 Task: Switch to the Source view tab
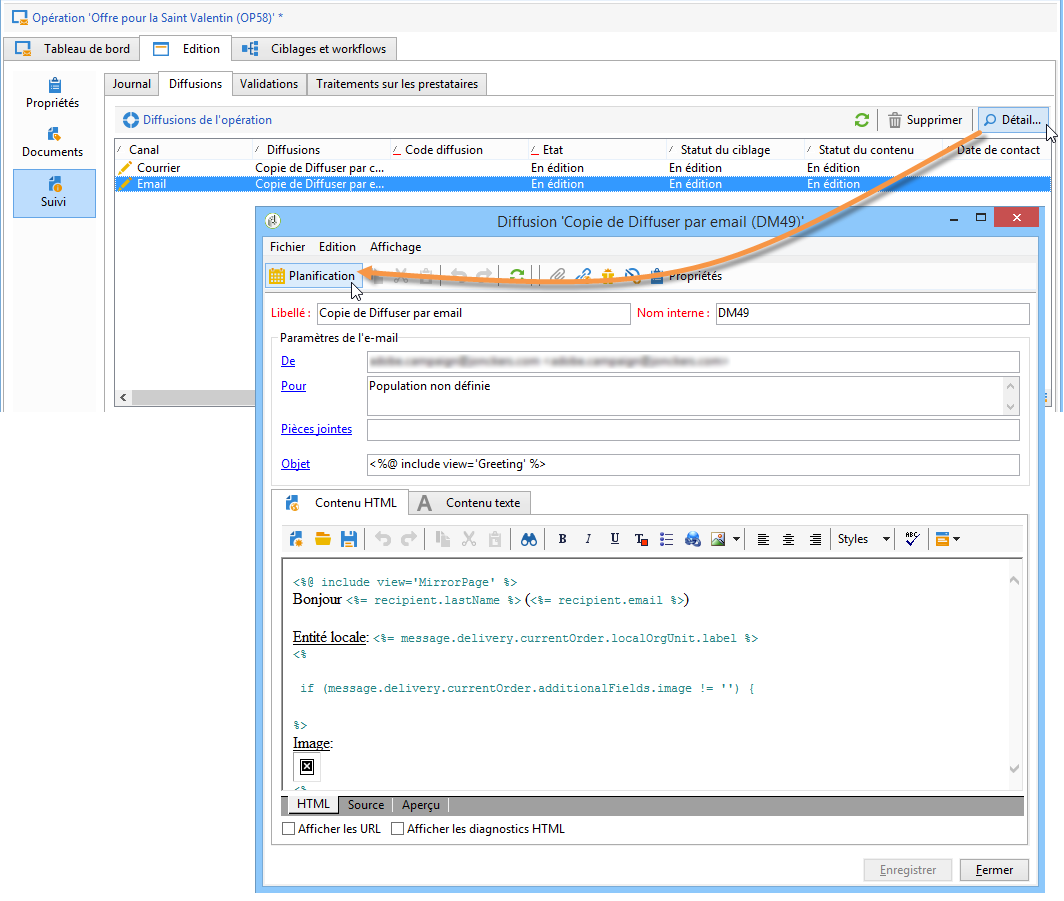366,805
